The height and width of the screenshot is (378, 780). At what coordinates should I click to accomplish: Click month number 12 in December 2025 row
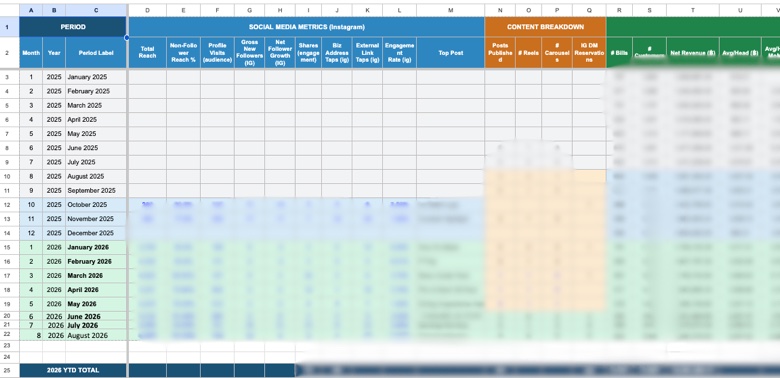point(31,233)
